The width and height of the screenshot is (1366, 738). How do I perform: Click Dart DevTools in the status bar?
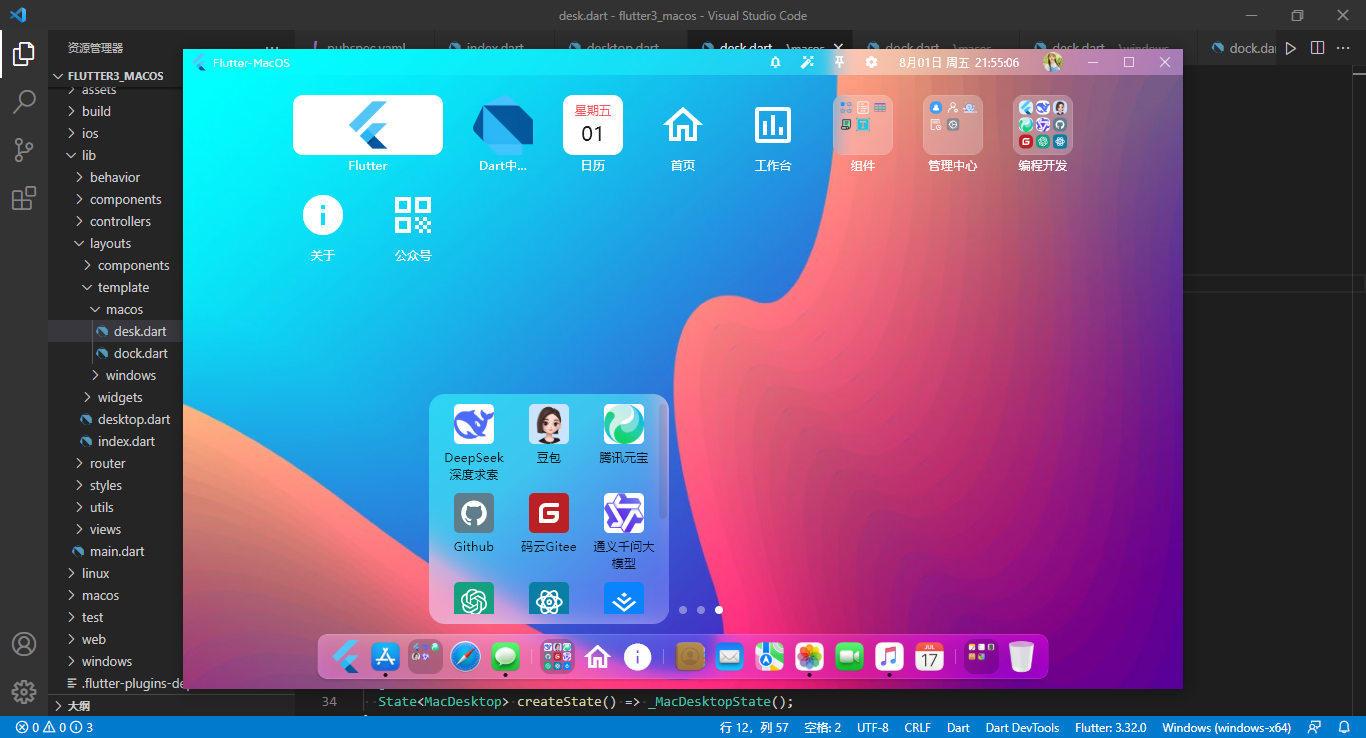click(x=1022, y=727)
